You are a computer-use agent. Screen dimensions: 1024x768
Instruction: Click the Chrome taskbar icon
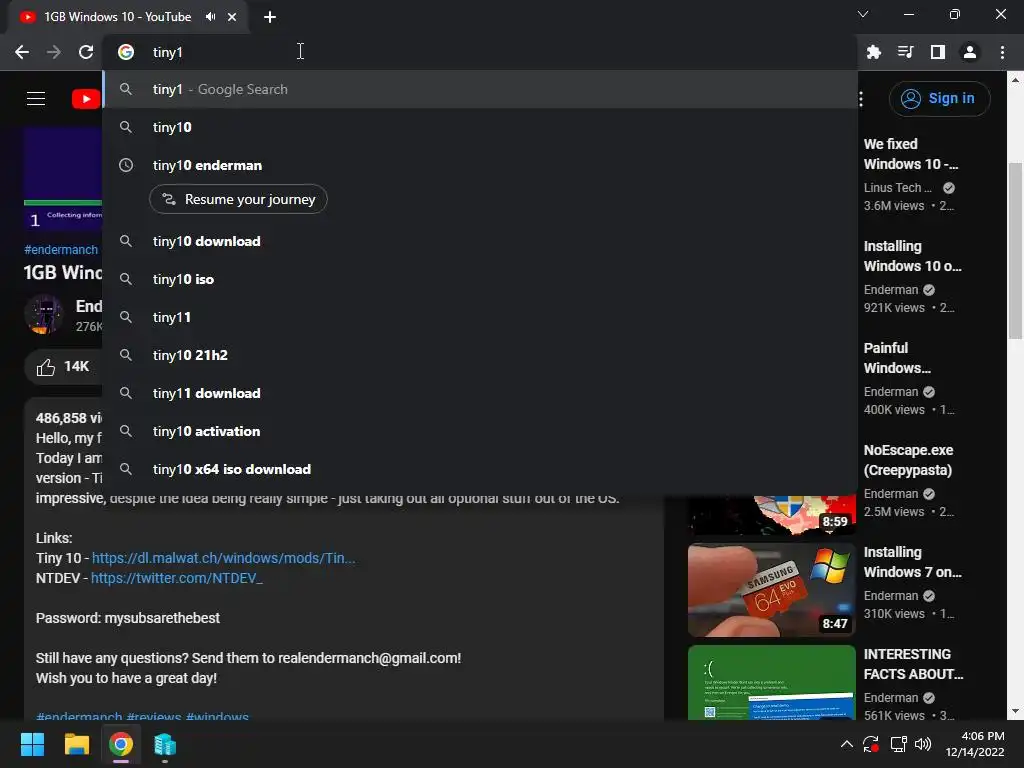121,744
